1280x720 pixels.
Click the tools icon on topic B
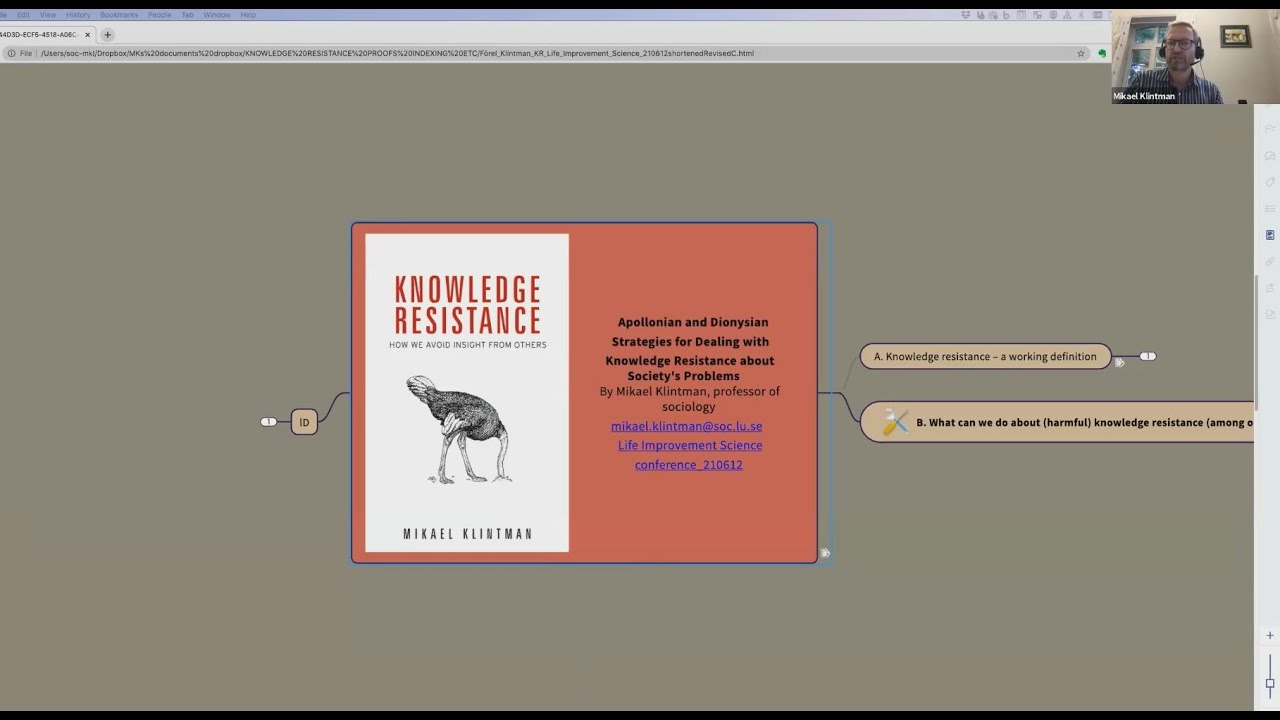click(895, 423)
